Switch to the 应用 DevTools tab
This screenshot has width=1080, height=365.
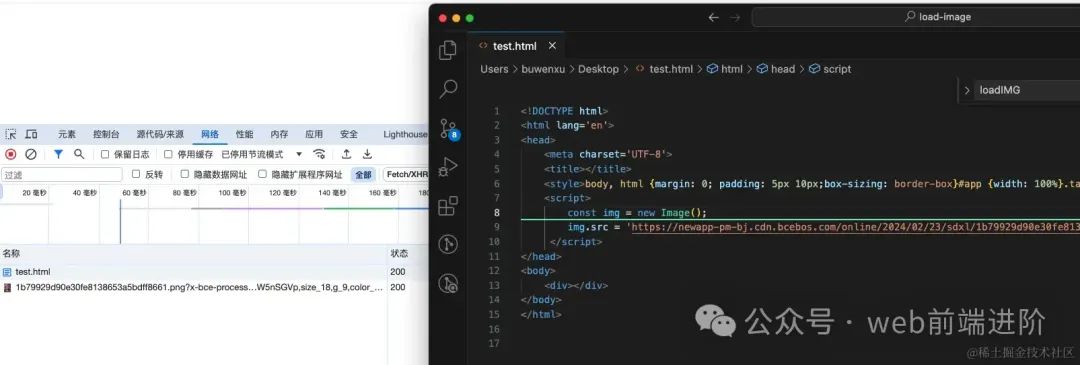click(314, 134)
